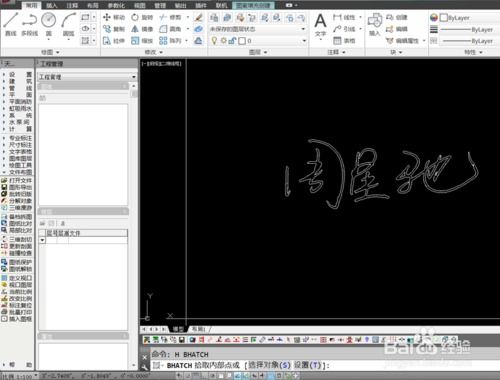Viewport: 500px width, 380px height.
Task: Select the Arc (圆弧) tool
Action: [x=68, y=24]
